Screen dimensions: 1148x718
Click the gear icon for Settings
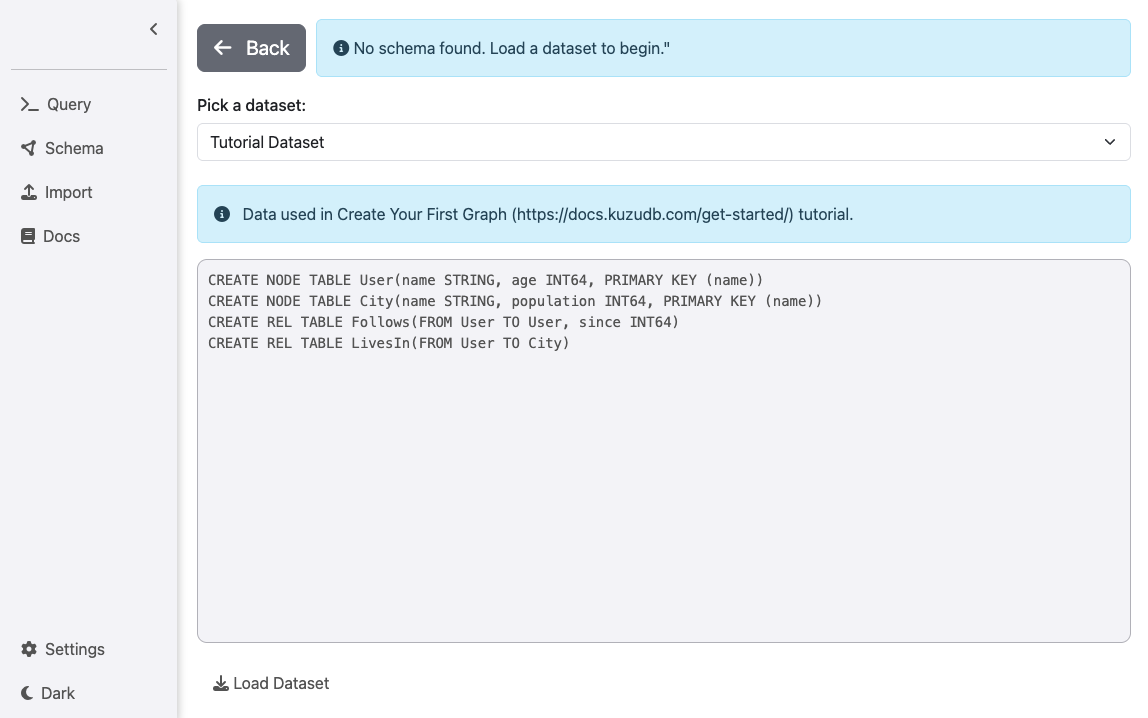(x=29, y=650)
